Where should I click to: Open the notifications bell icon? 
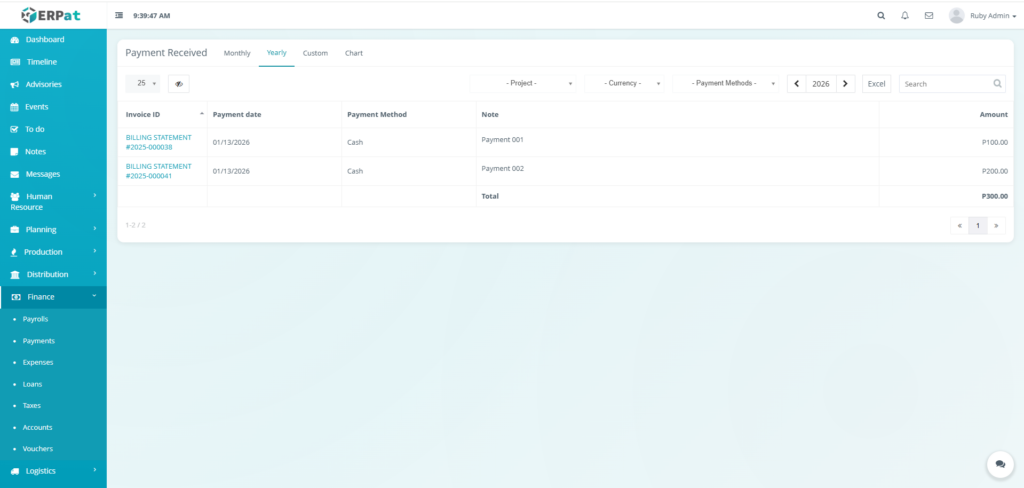click(905, 16)
